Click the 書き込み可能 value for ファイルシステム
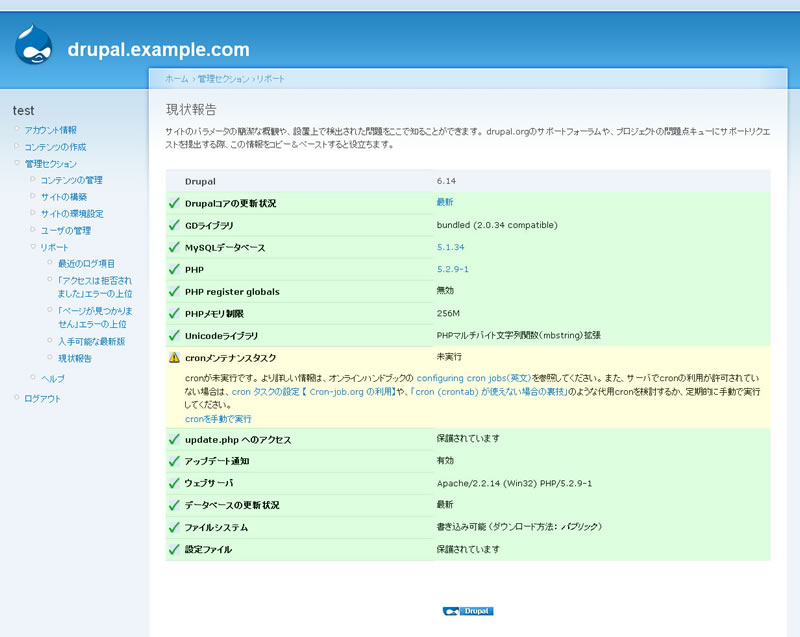The height and width of the screenshot is (637, 800). (x=519, y=527)
